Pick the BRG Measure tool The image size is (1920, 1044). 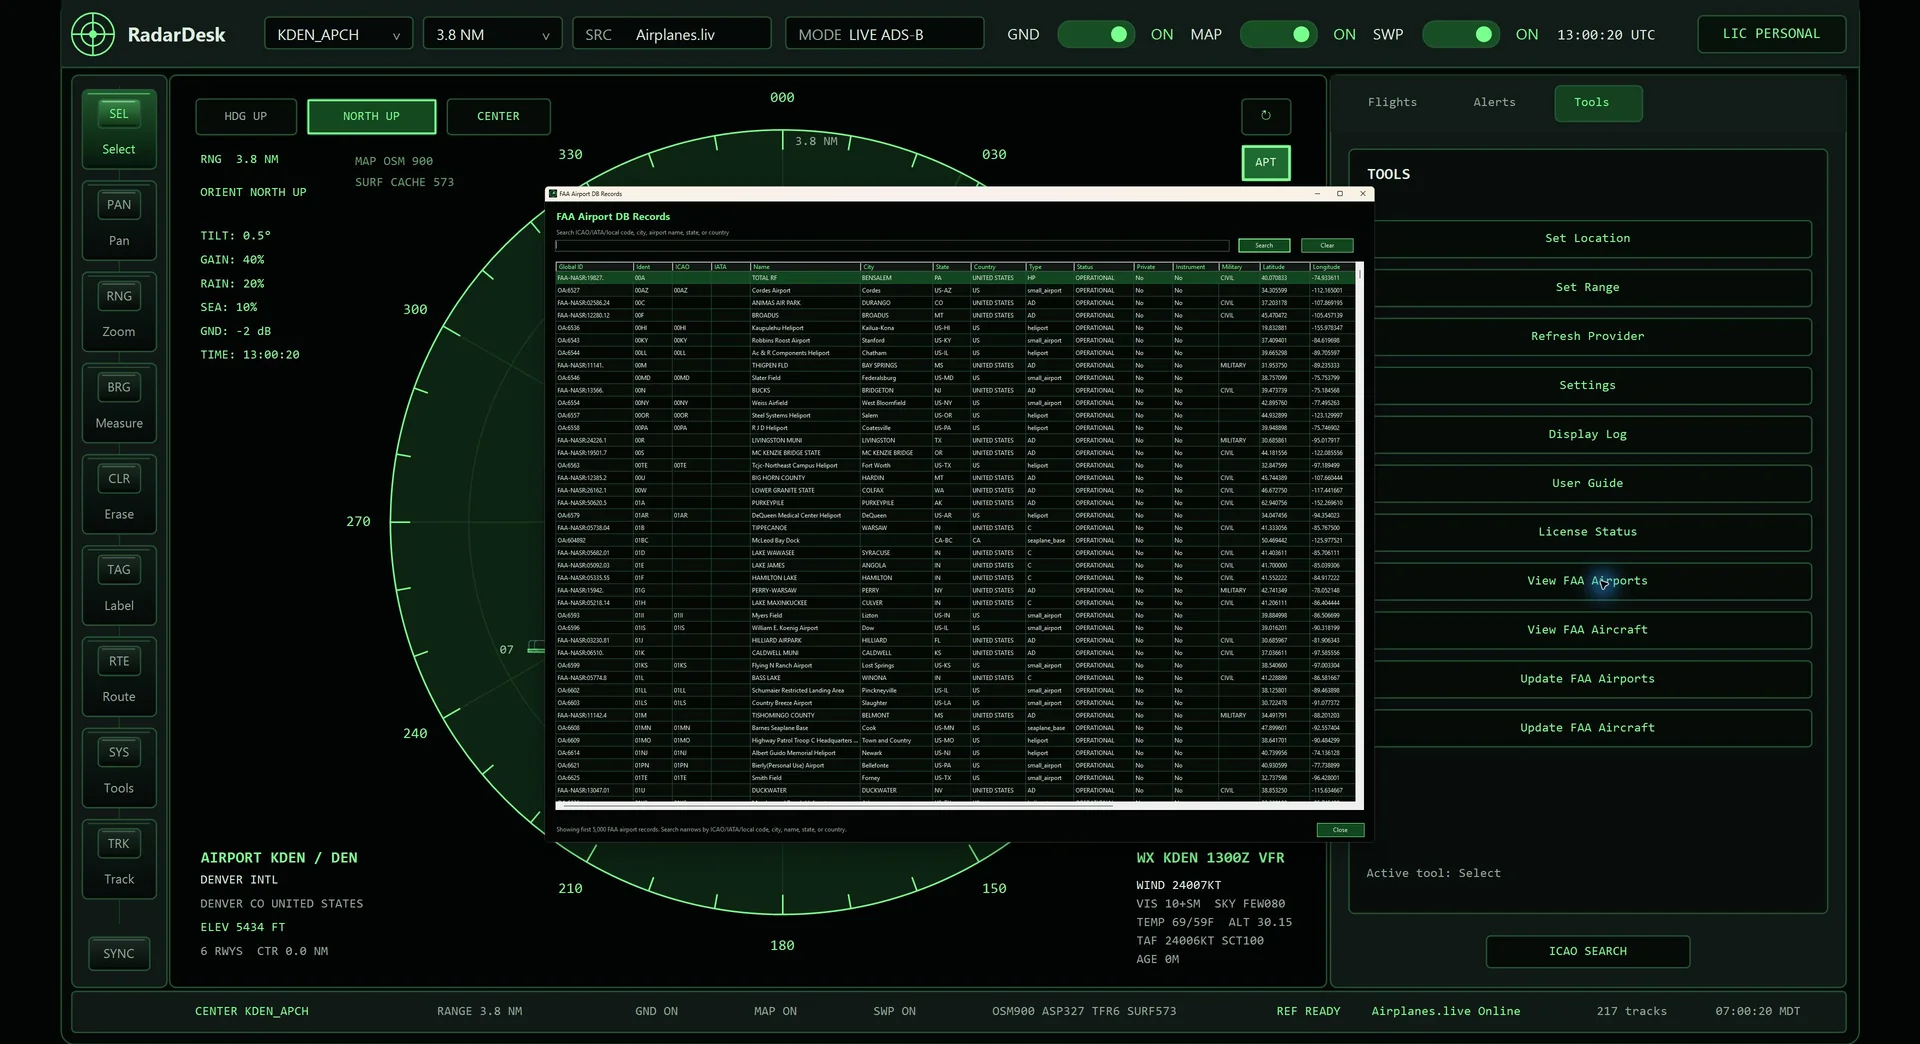click(x=119, y=404)
